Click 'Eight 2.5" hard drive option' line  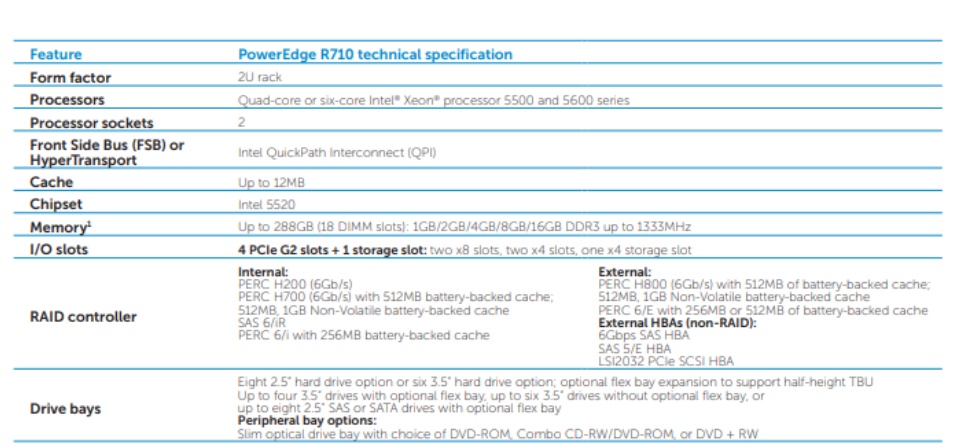(x=555, y=383)
